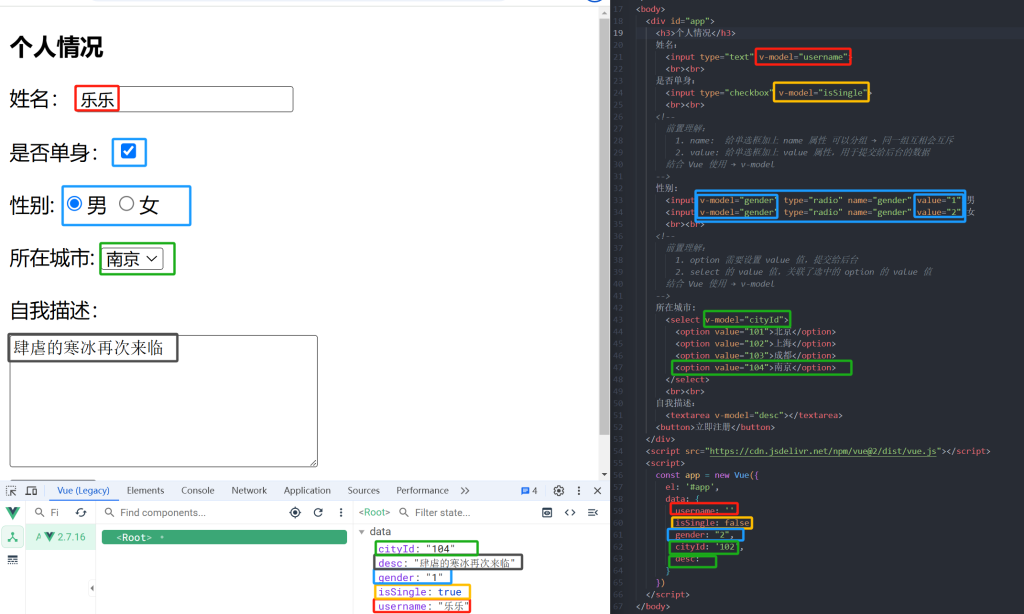Select the 女 radio button
This screenshot has width=1024, height=614.
[x=127, y=204]
